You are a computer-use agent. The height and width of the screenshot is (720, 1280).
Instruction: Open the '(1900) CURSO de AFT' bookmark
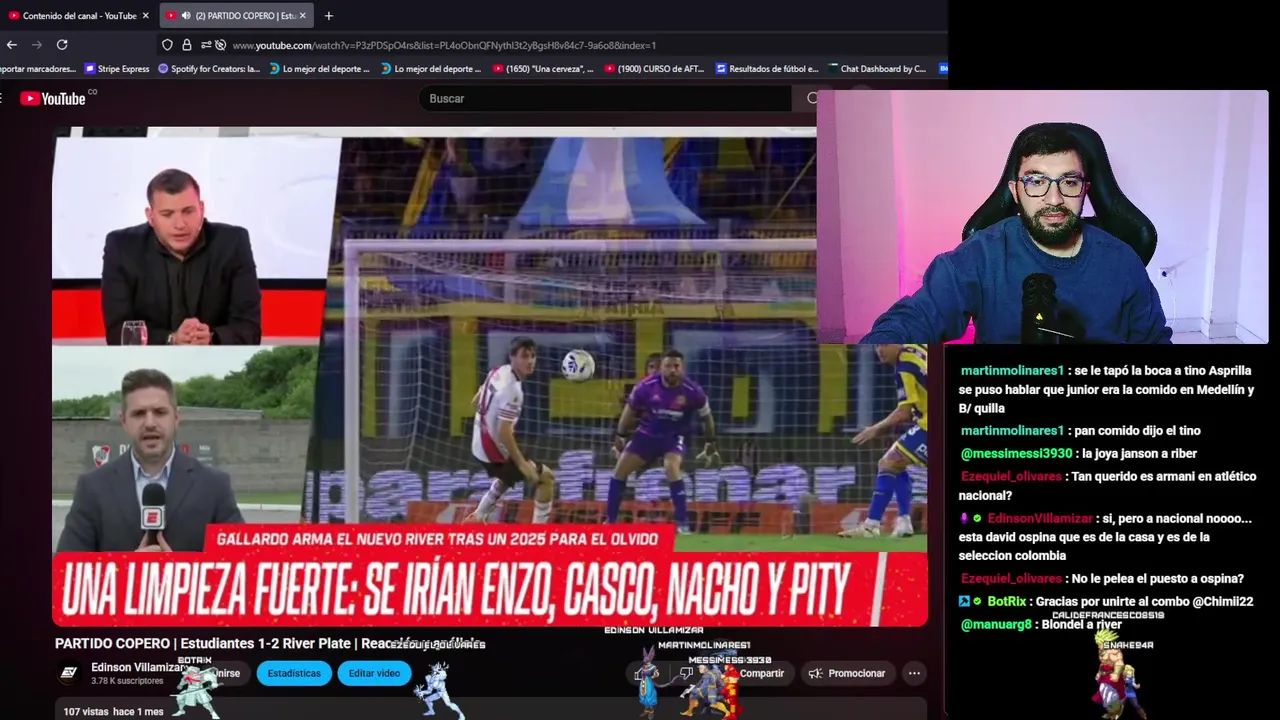click(x=655, y=69)
